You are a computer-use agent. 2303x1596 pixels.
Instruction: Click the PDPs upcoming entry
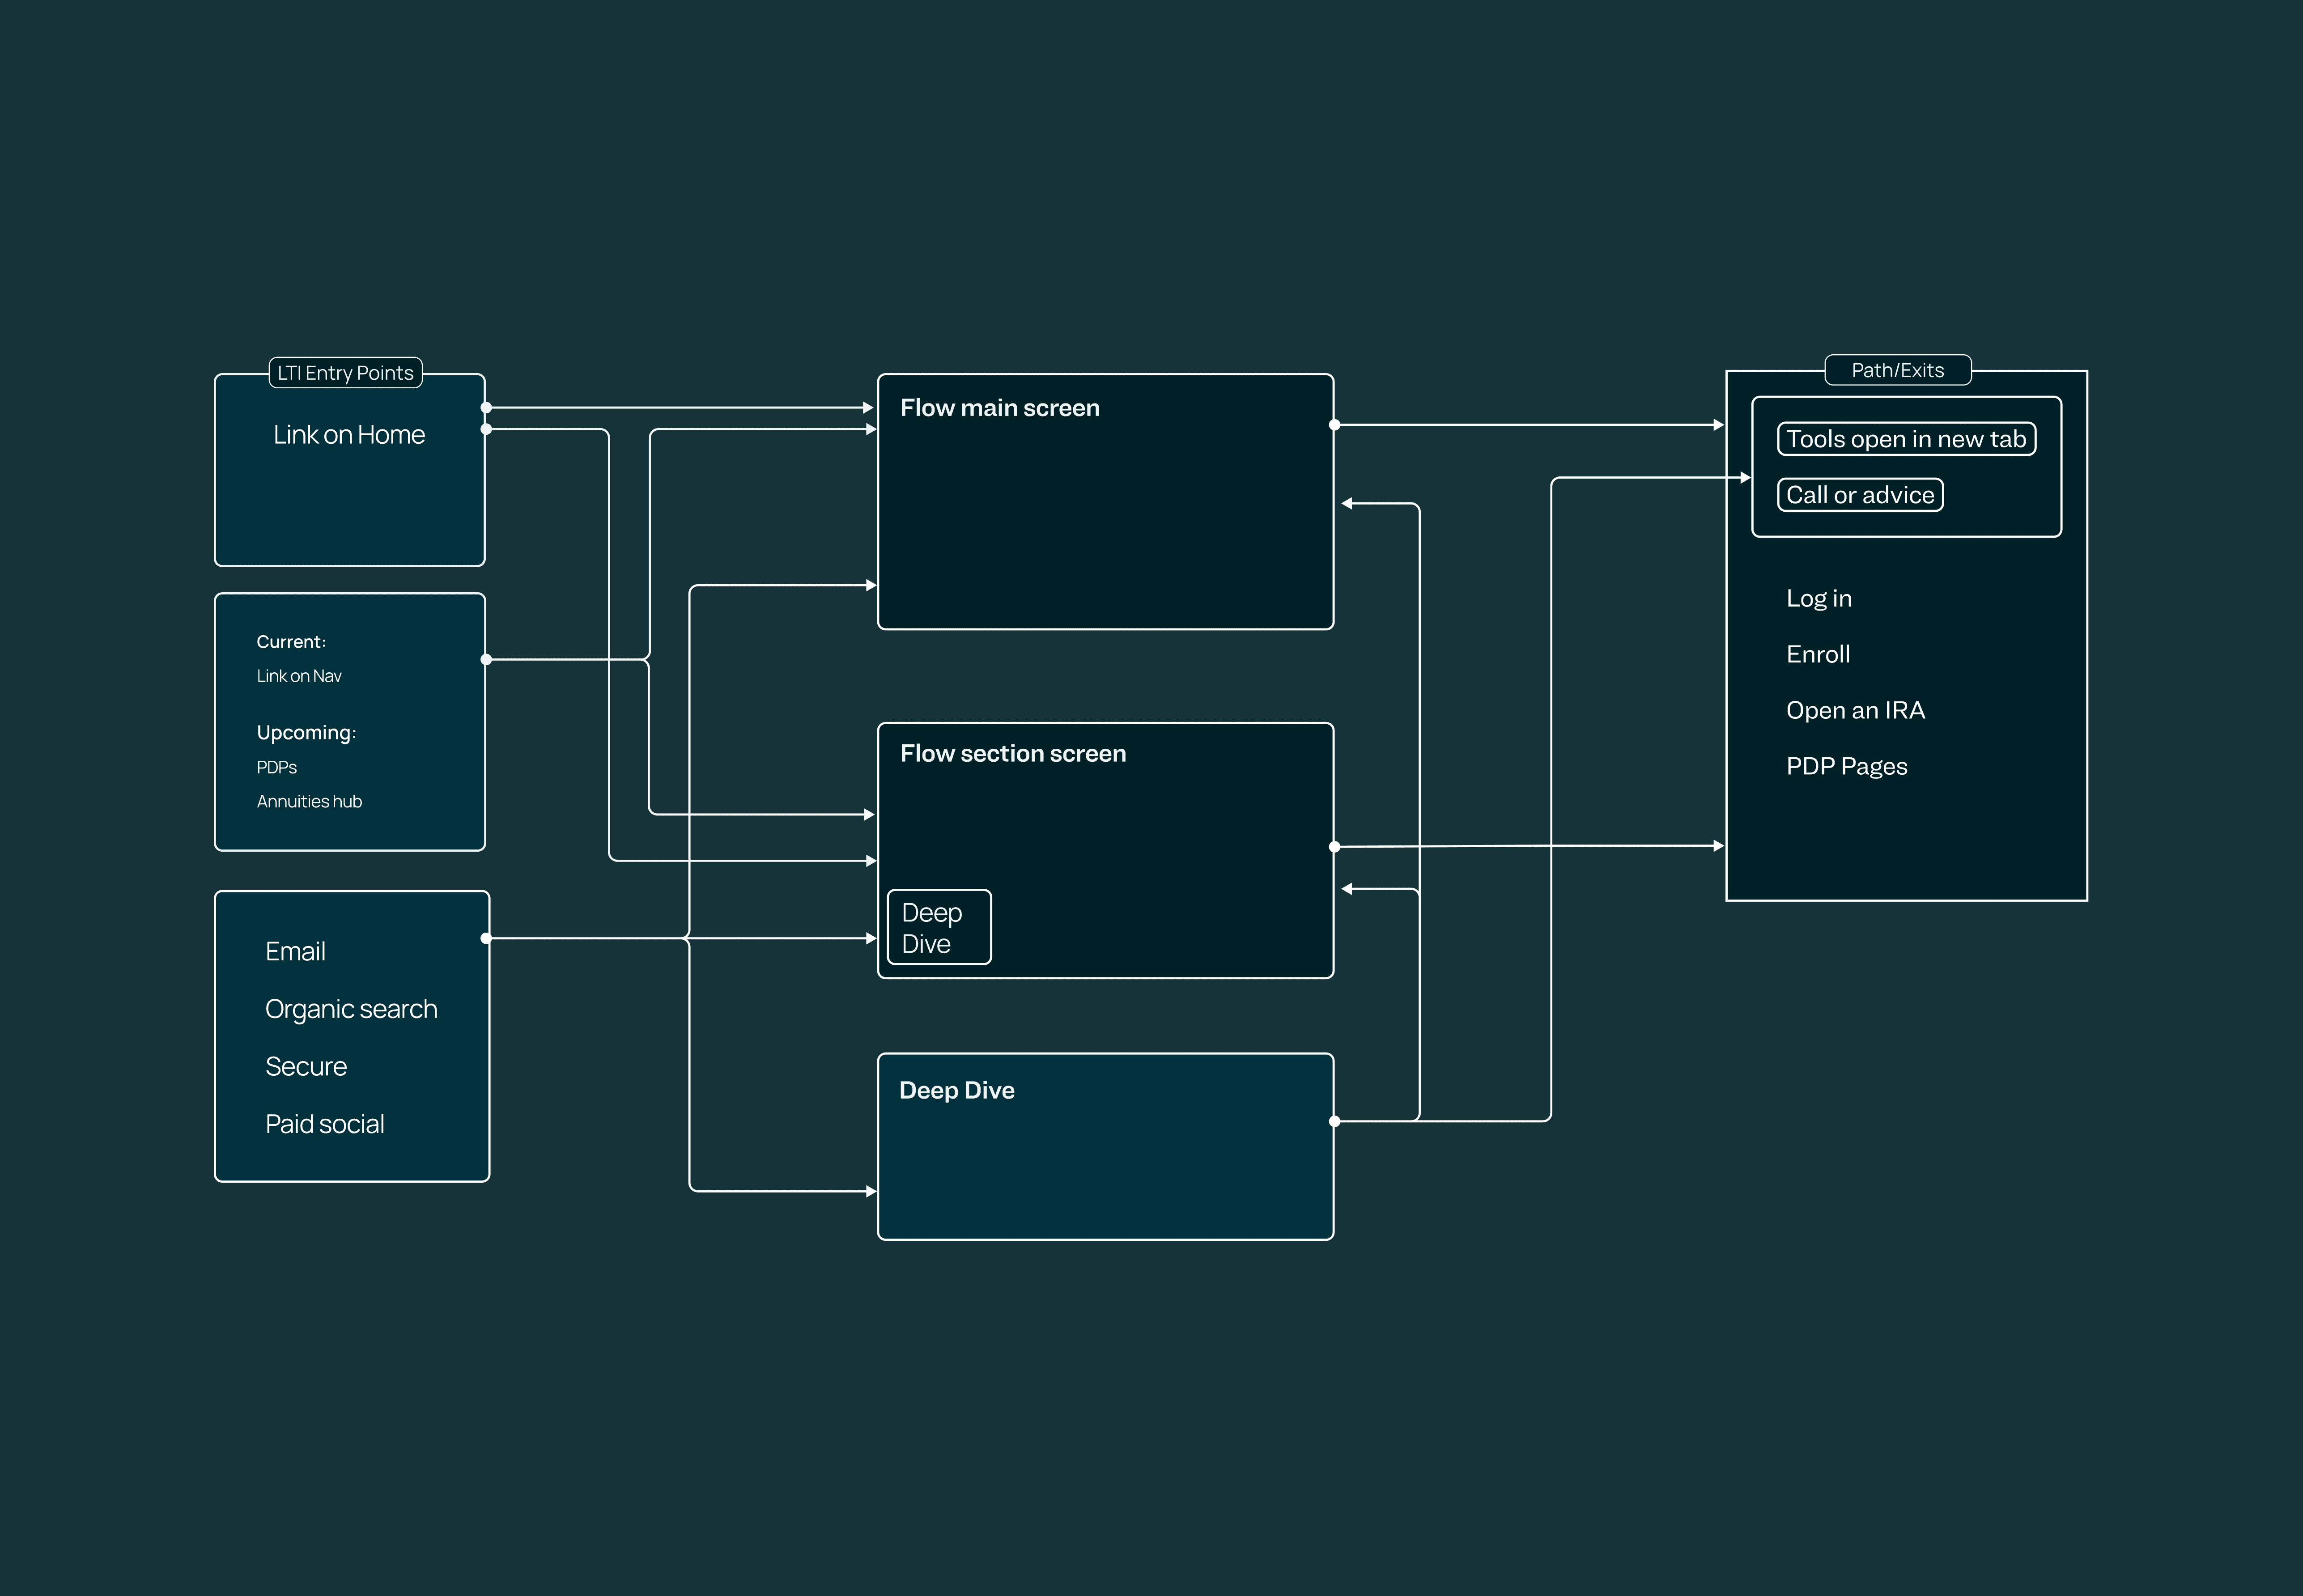[277, 767]
